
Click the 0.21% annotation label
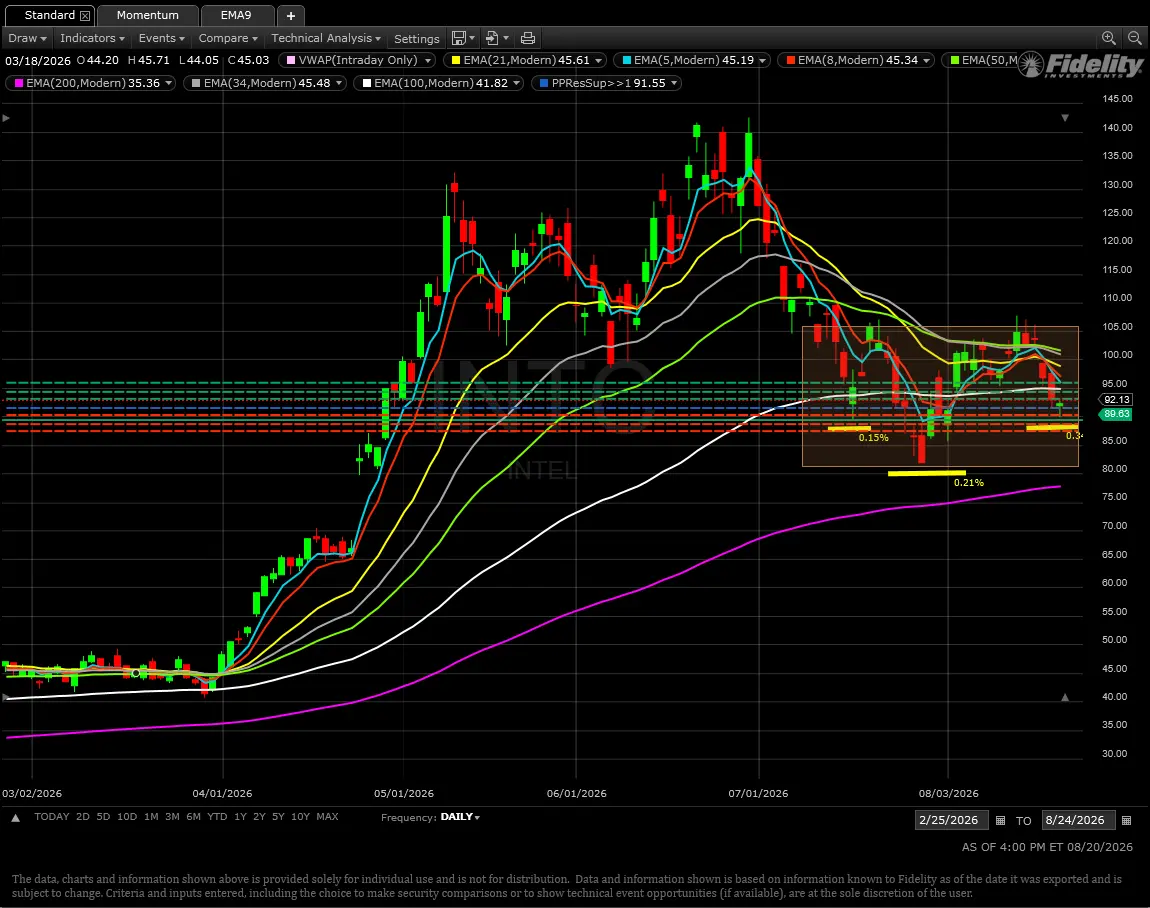969,483
